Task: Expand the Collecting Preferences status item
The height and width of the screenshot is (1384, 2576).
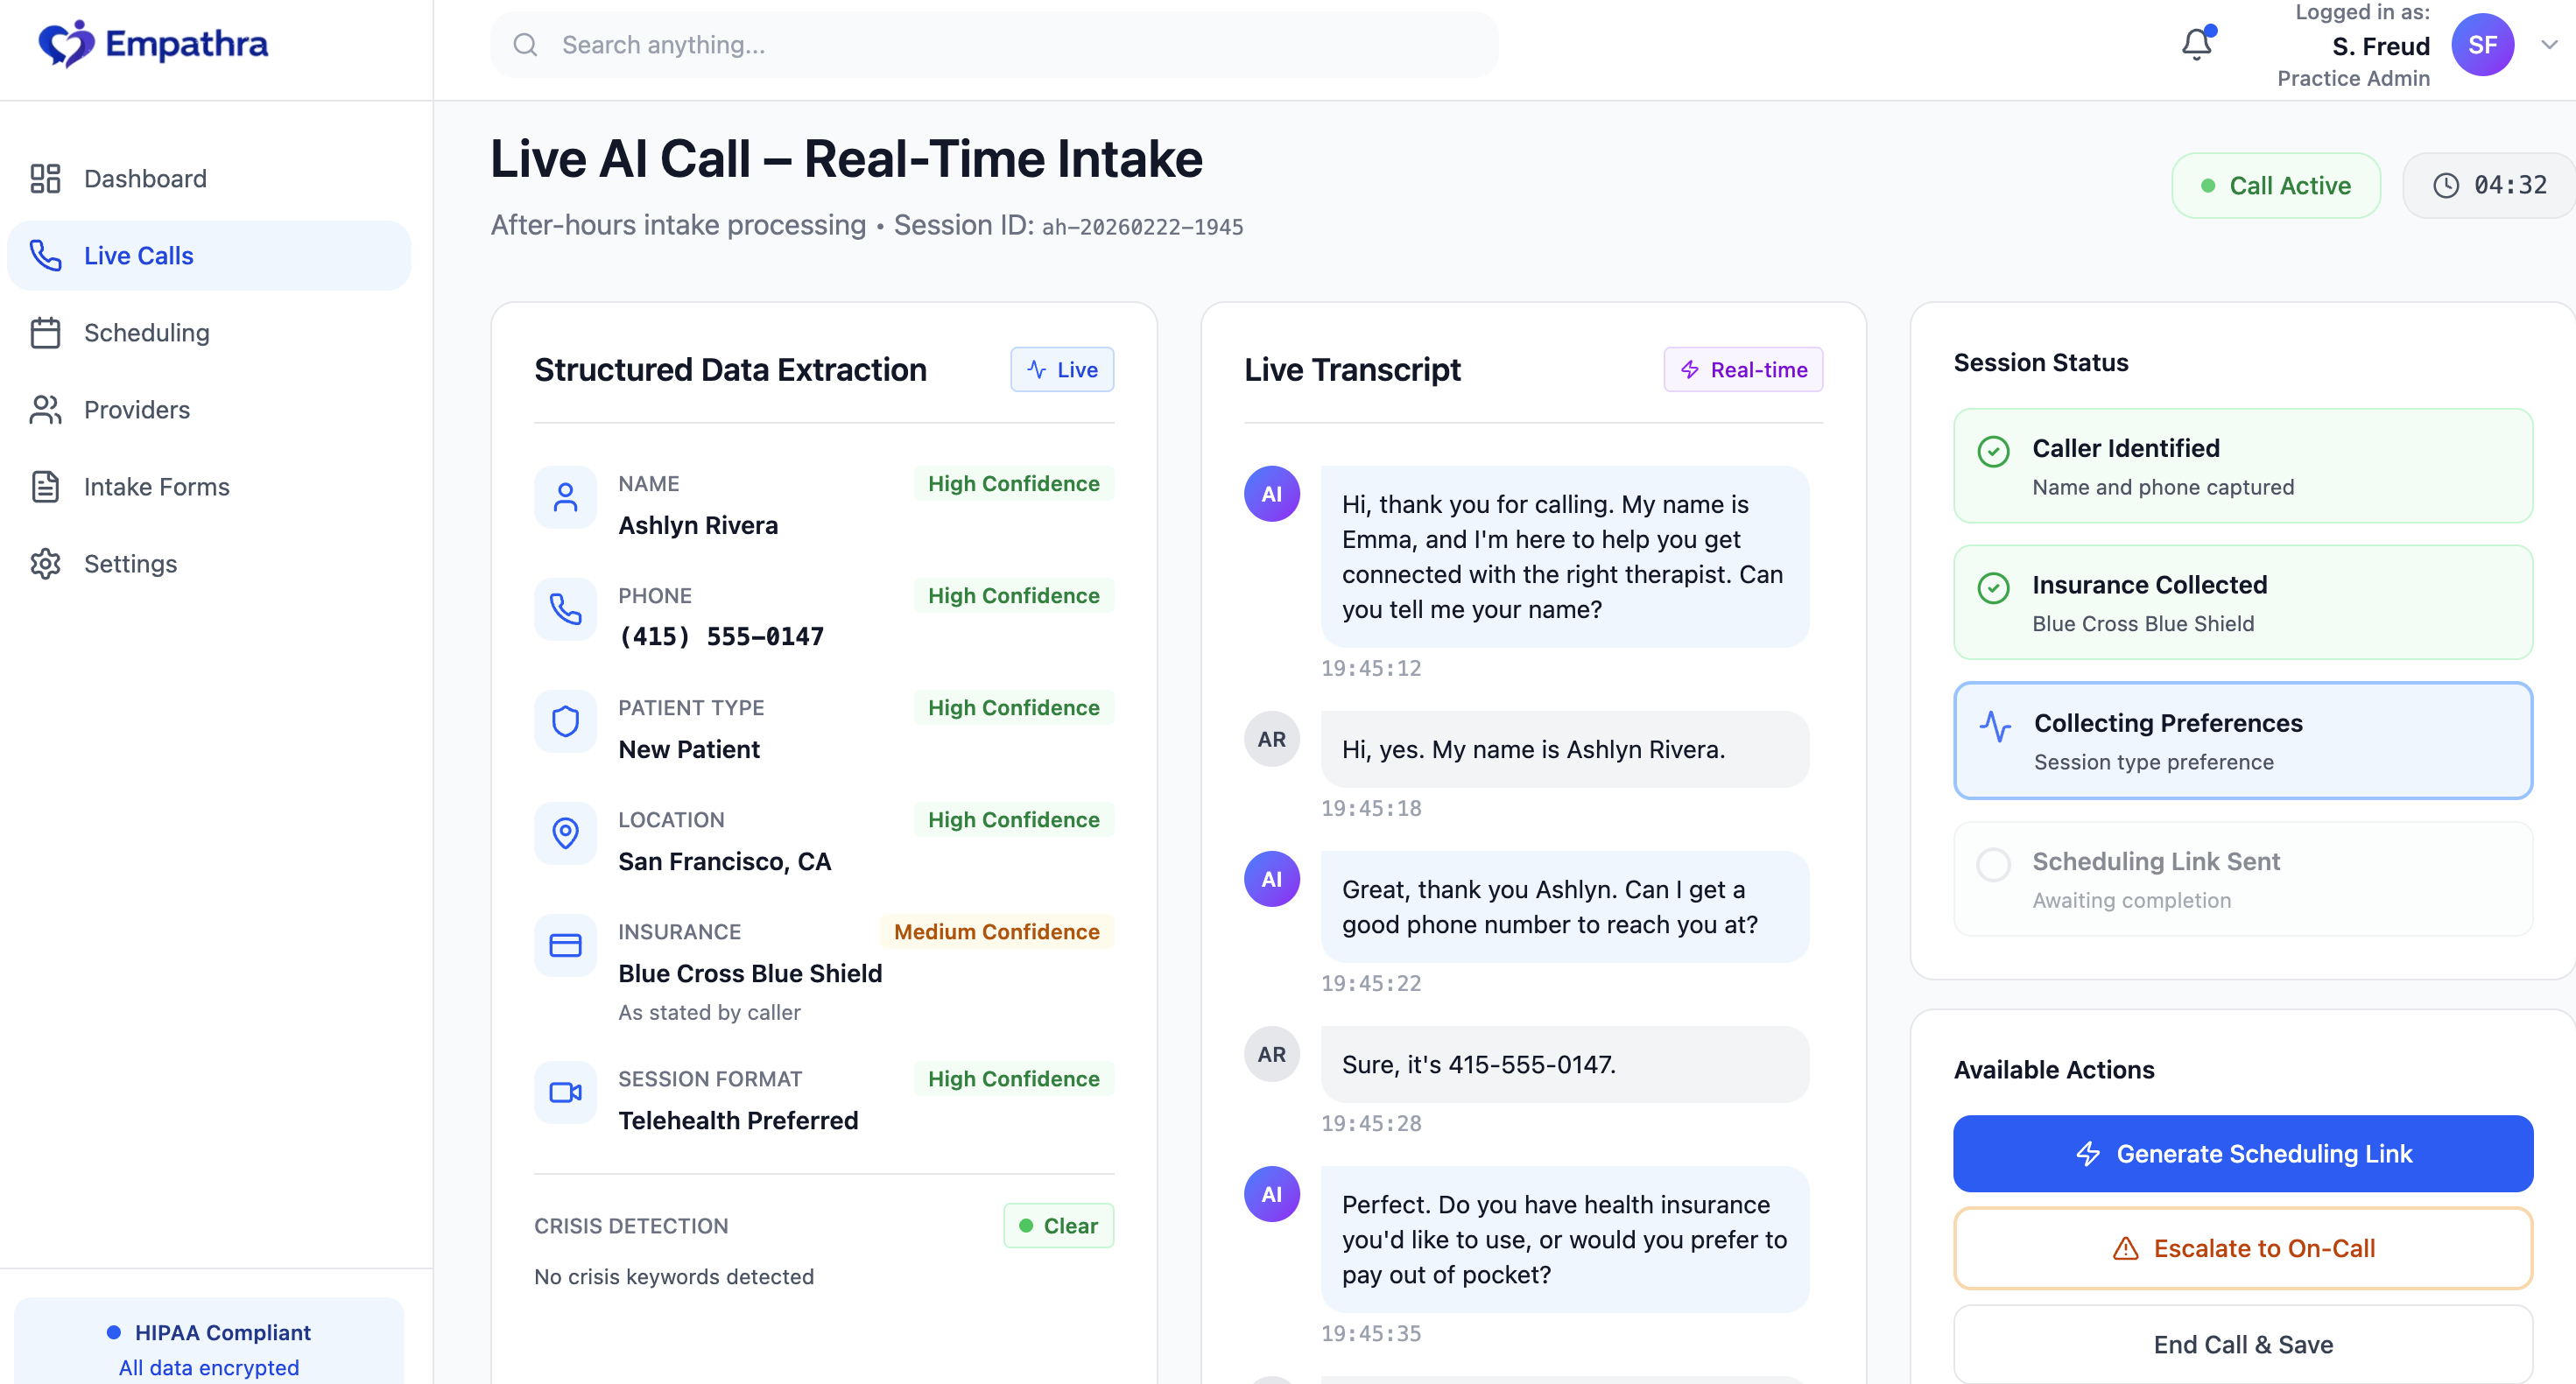Action: click(2242, 740)
